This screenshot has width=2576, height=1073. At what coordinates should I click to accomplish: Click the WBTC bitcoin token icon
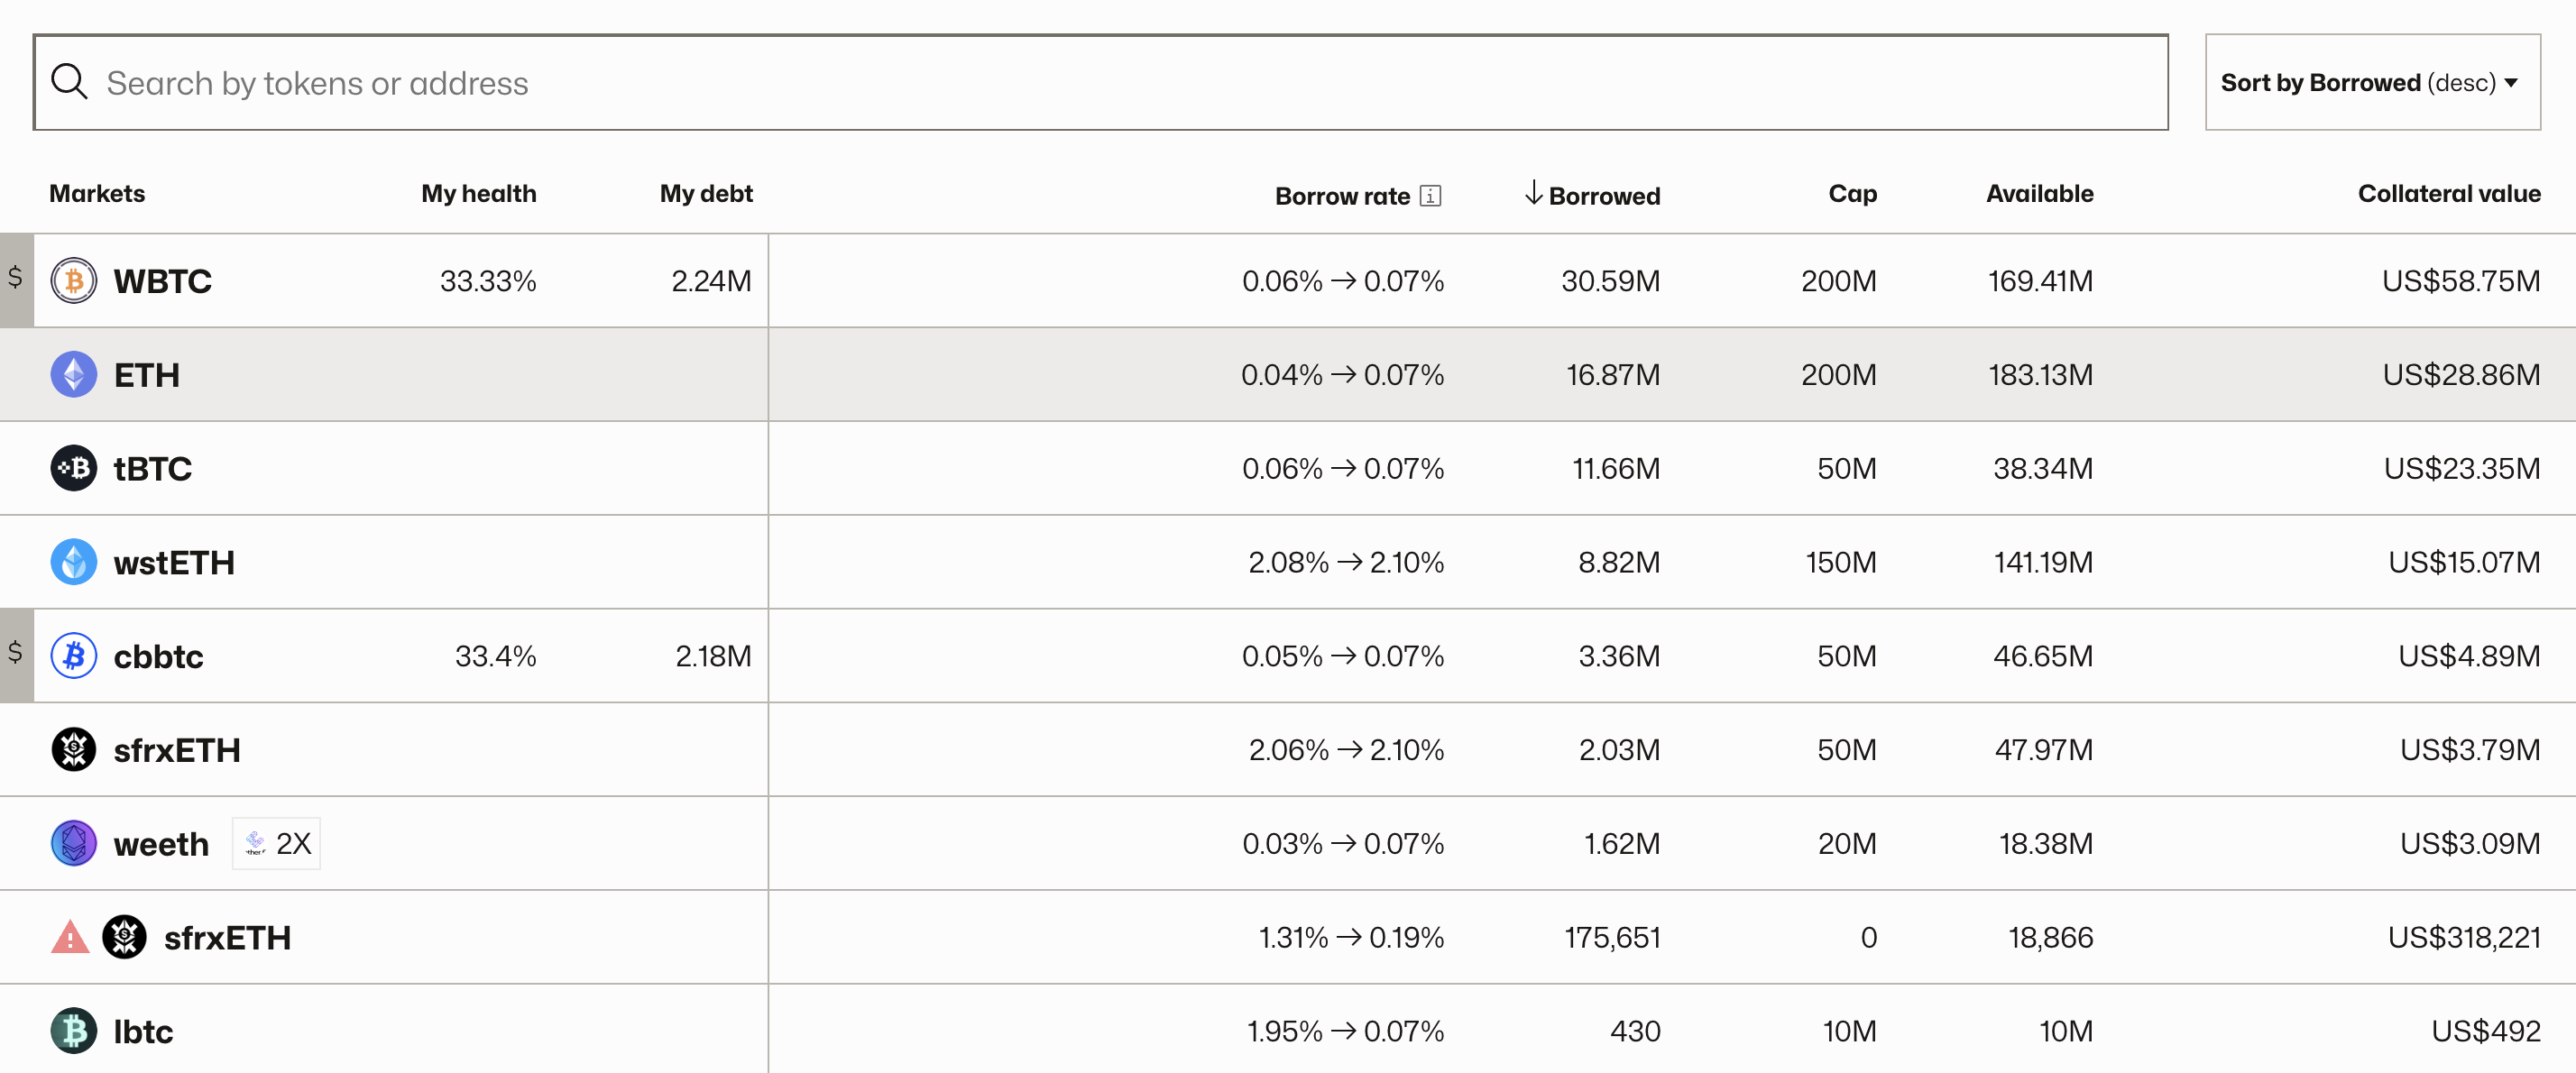click(x=74, y=281)
